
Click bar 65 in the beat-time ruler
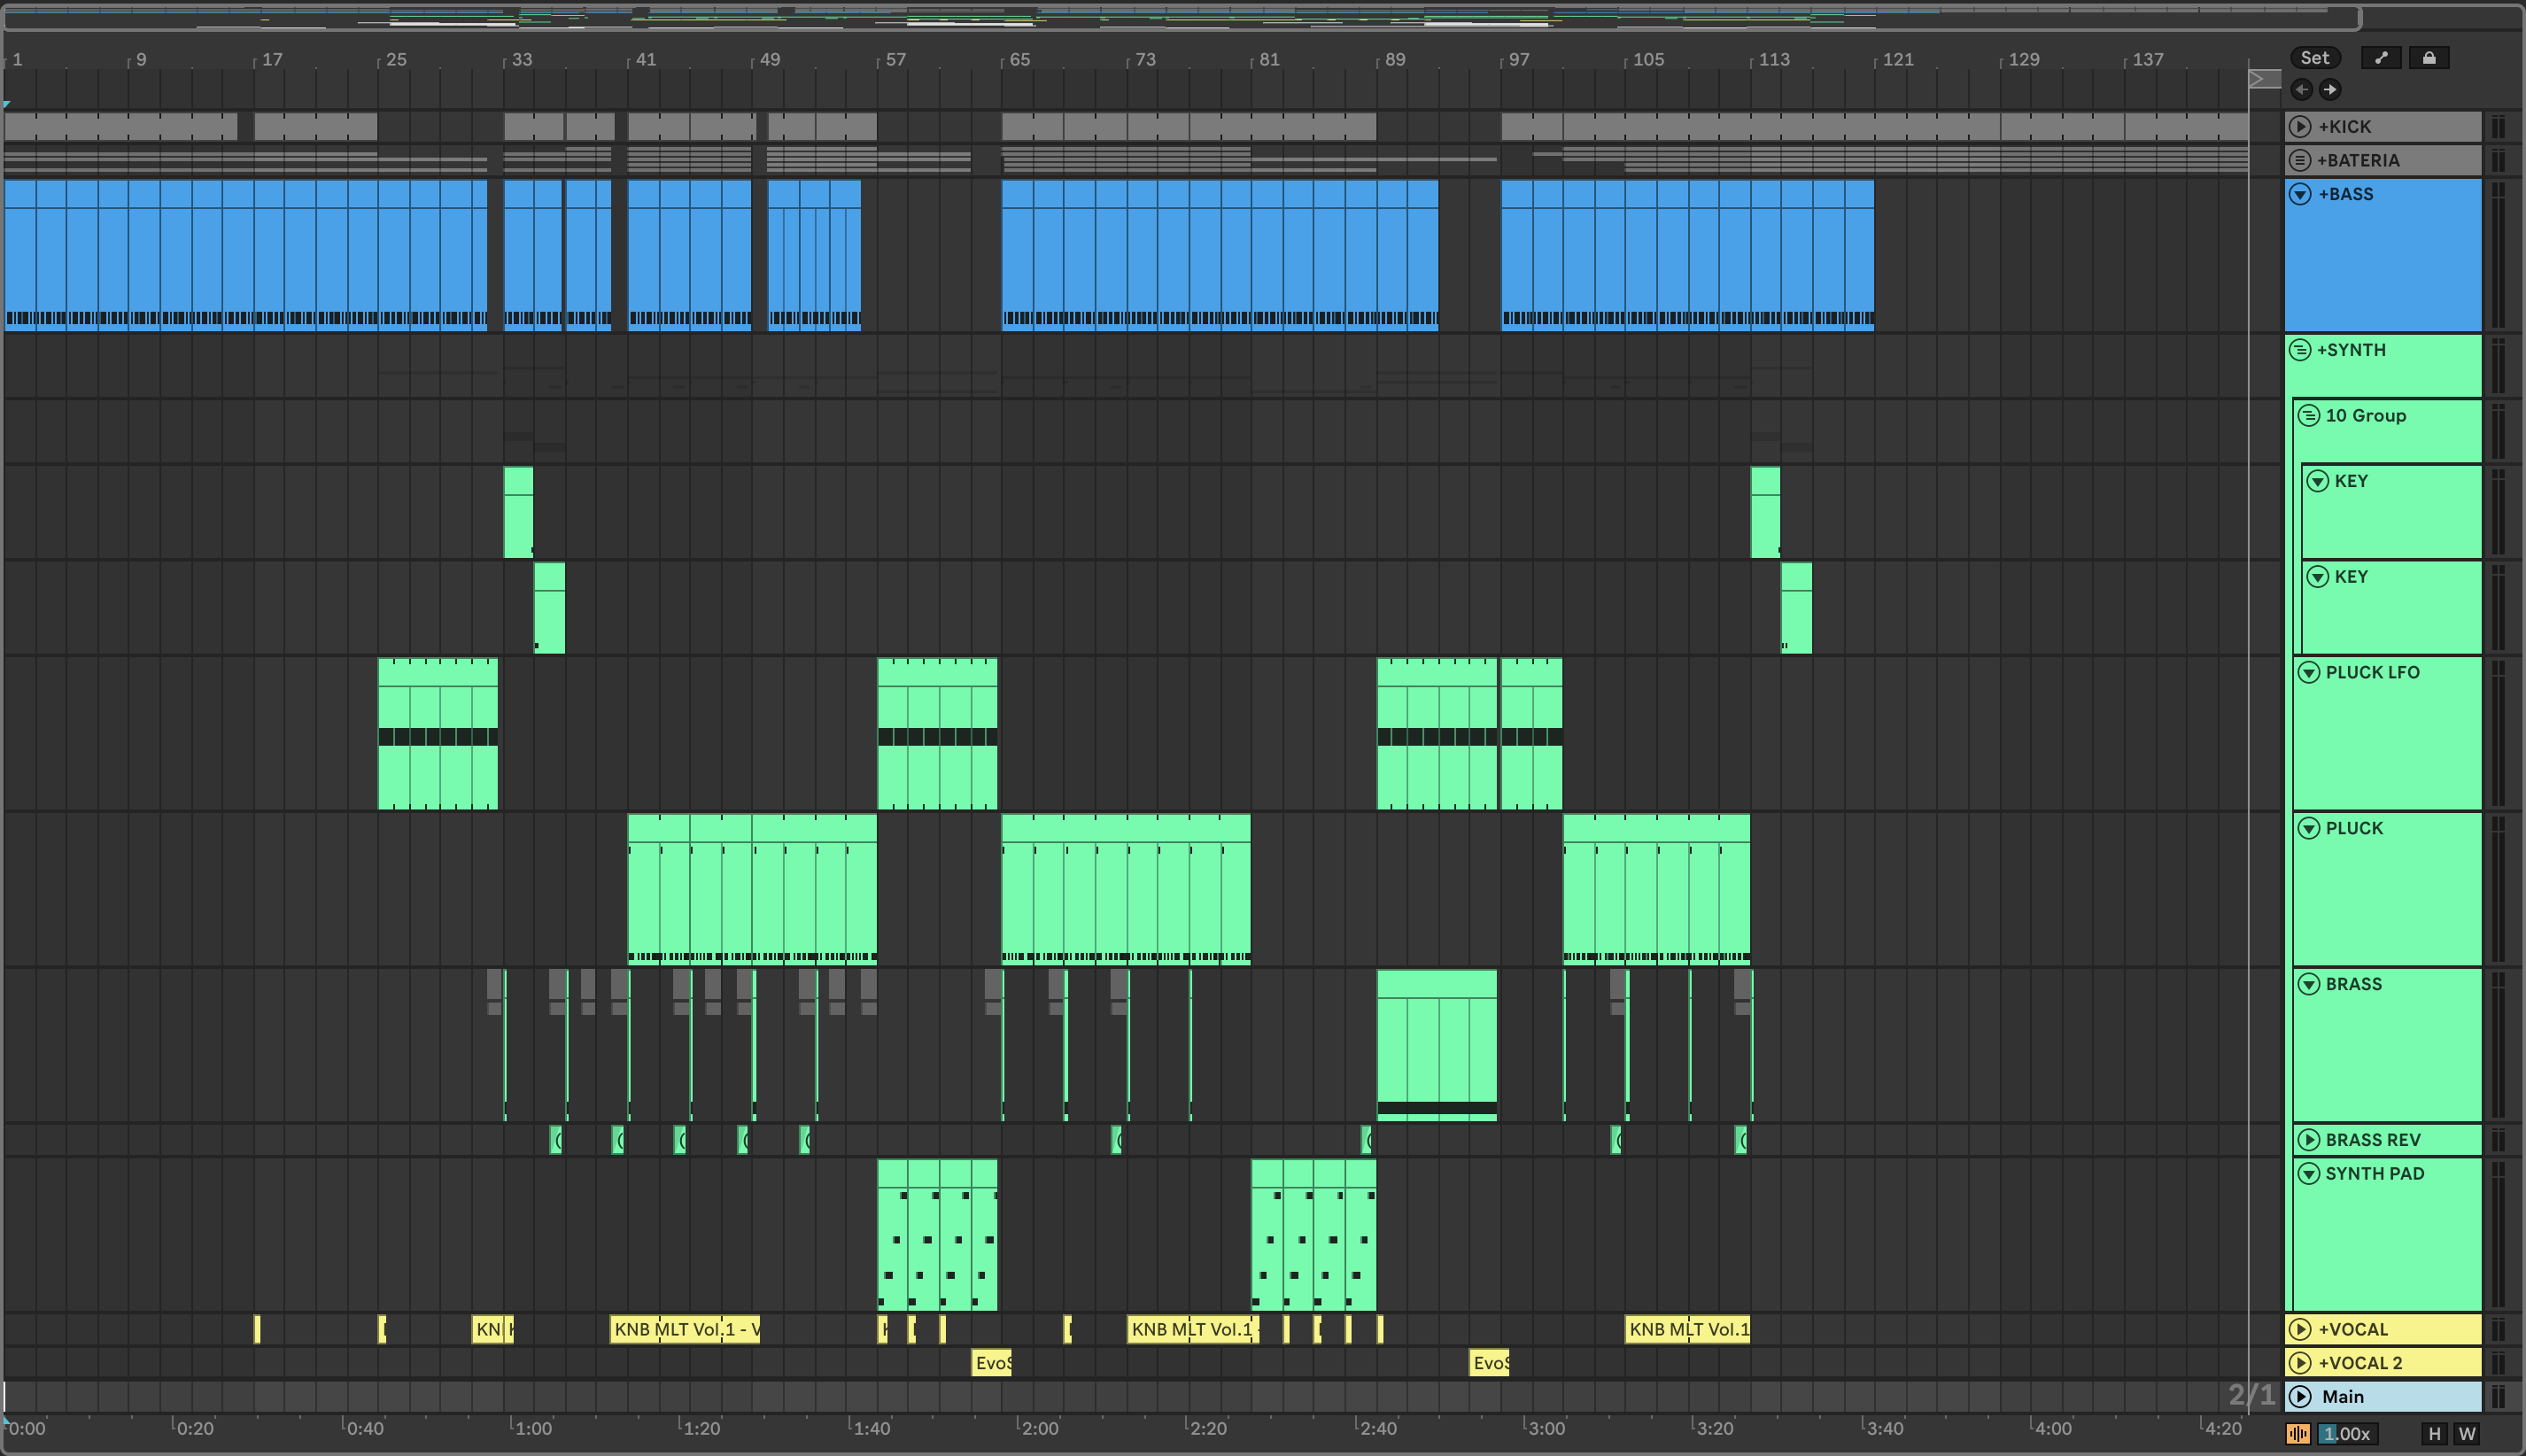point(1019,60)
